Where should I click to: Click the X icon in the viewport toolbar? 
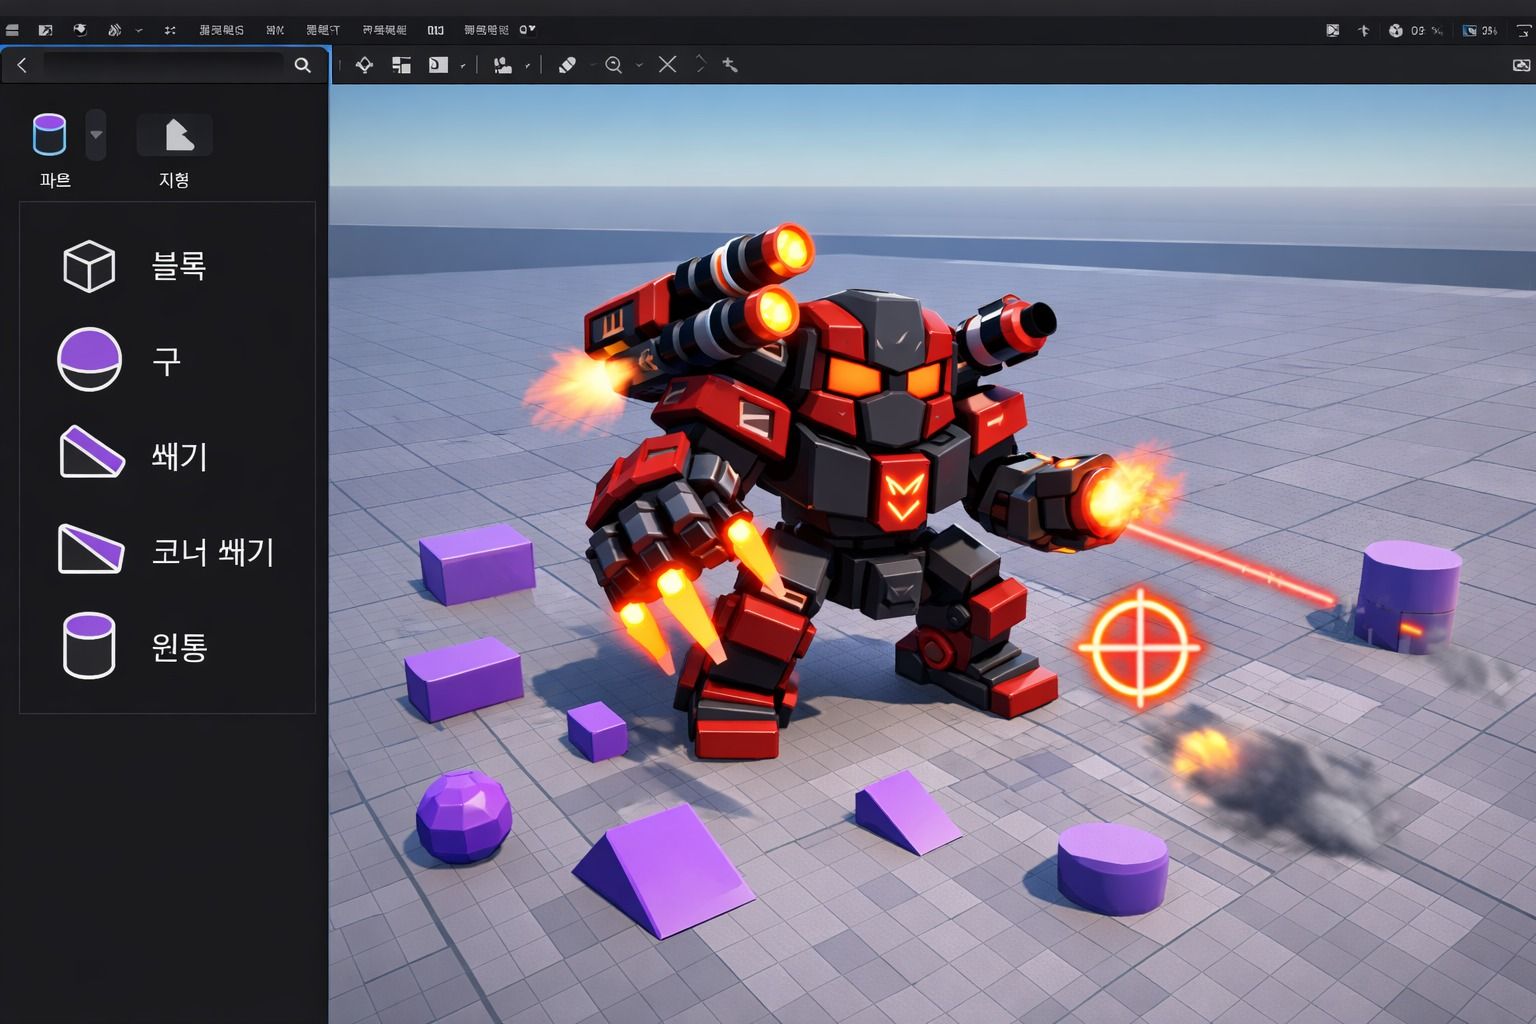point(668,65)
